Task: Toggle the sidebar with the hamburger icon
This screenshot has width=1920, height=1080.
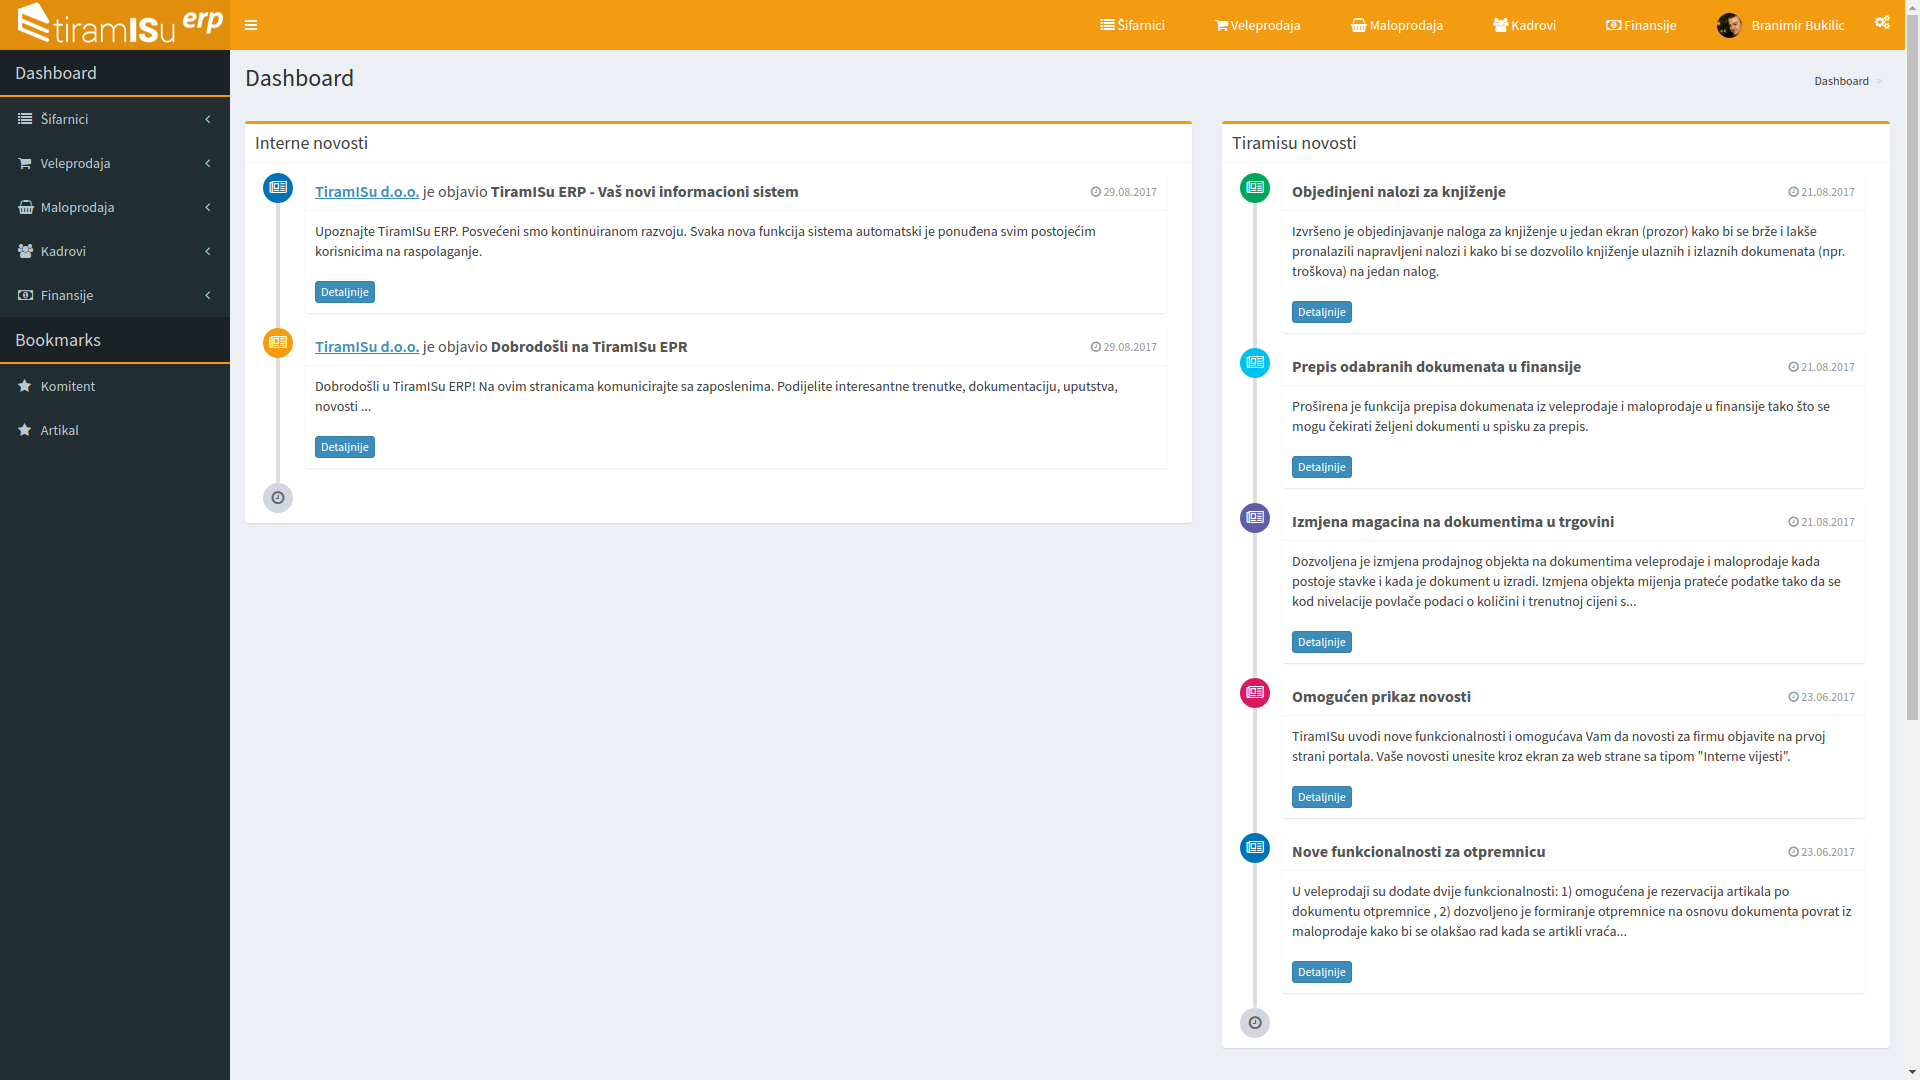Action: point(251,25)
